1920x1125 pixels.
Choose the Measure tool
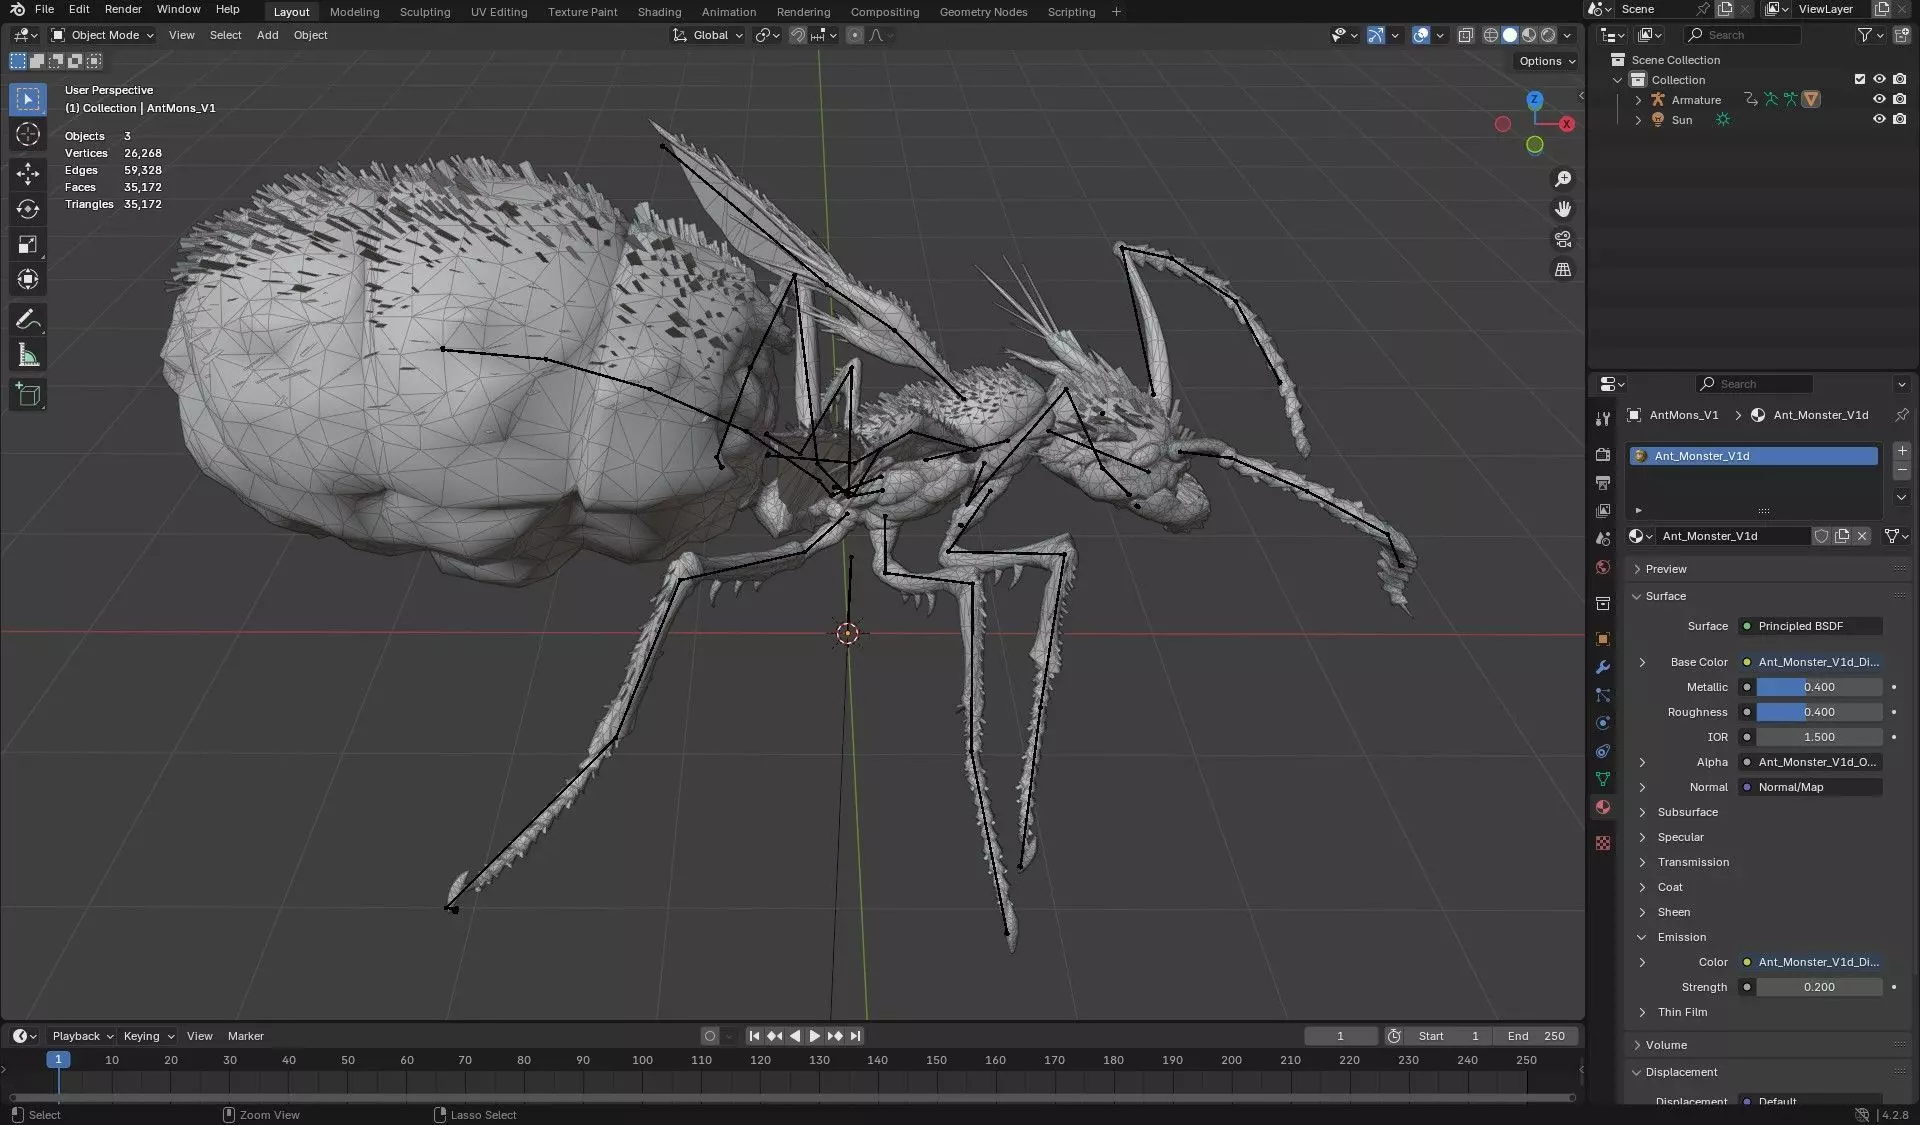28,356
